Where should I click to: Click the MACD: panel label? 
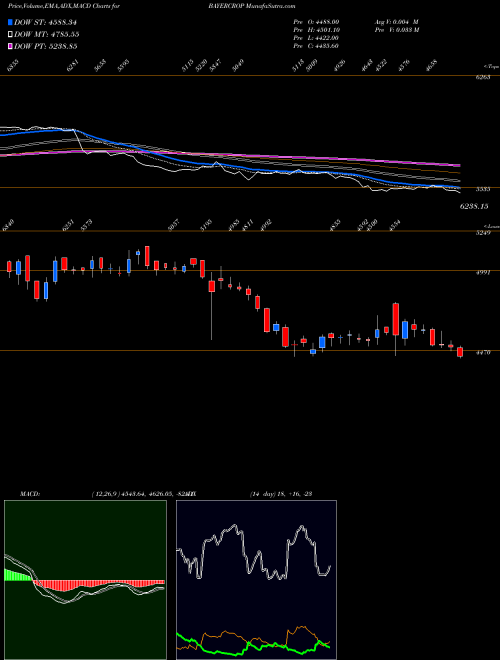click(x=30, y=494)
